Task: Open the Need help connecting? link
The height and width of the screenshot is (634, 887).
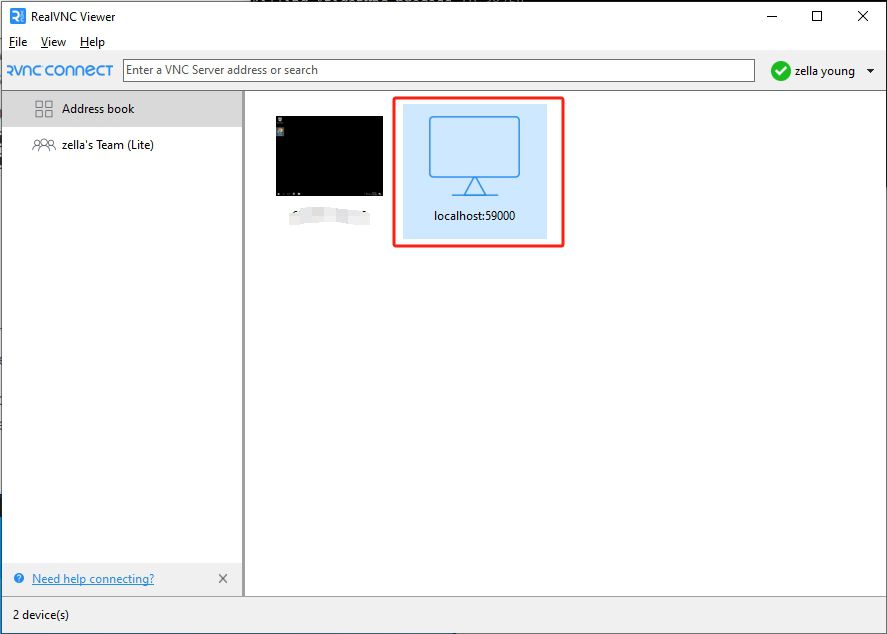Action: 93,579
